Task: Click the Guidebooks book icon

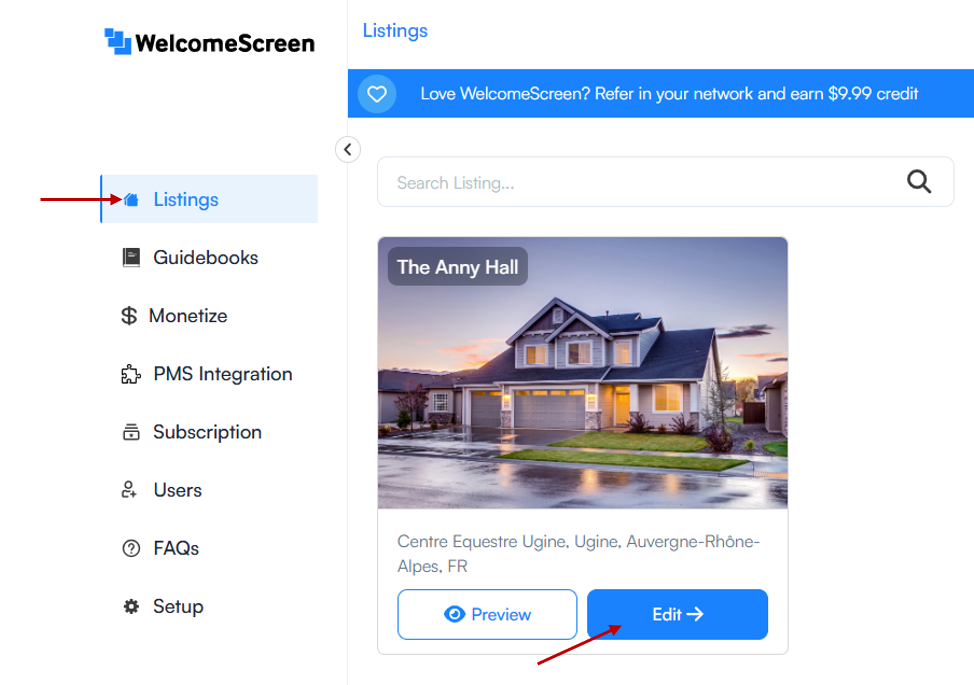Action: [x=131, y=257]
